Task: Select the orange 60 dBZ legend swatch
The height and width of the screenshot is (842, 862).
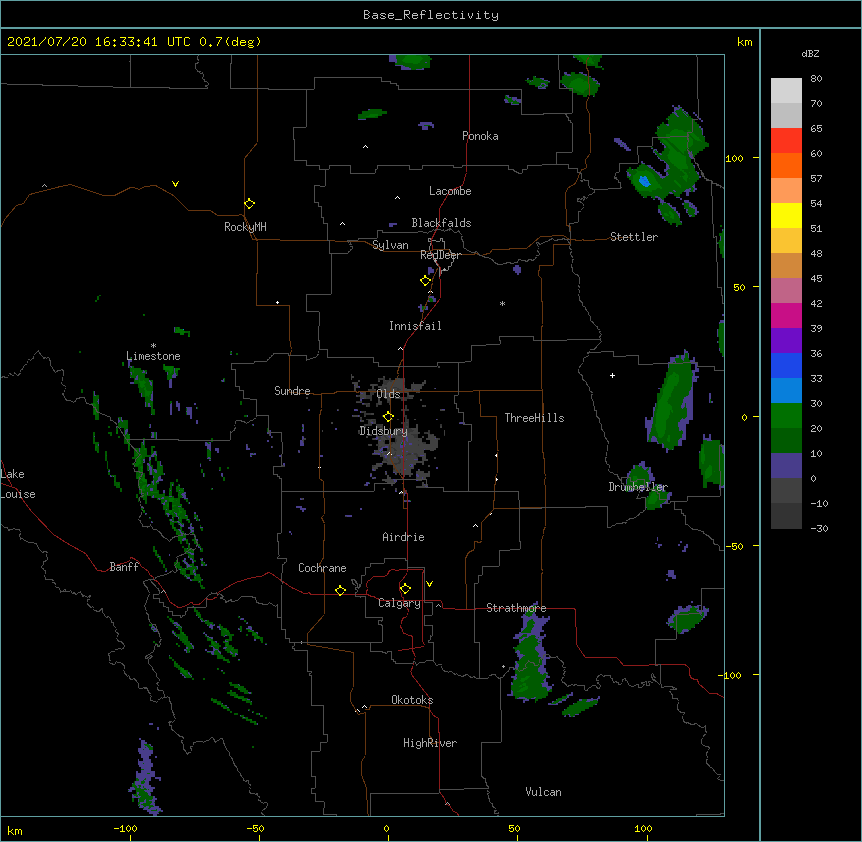Action: tap(786, 165)
